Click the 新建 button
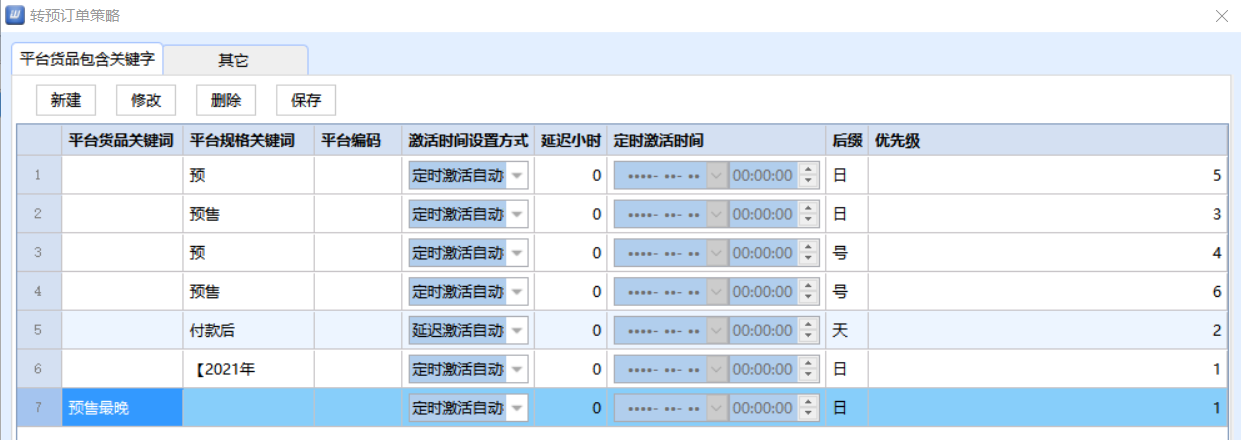This screenshot has height=440, width=1241. [x=66, y=100]
